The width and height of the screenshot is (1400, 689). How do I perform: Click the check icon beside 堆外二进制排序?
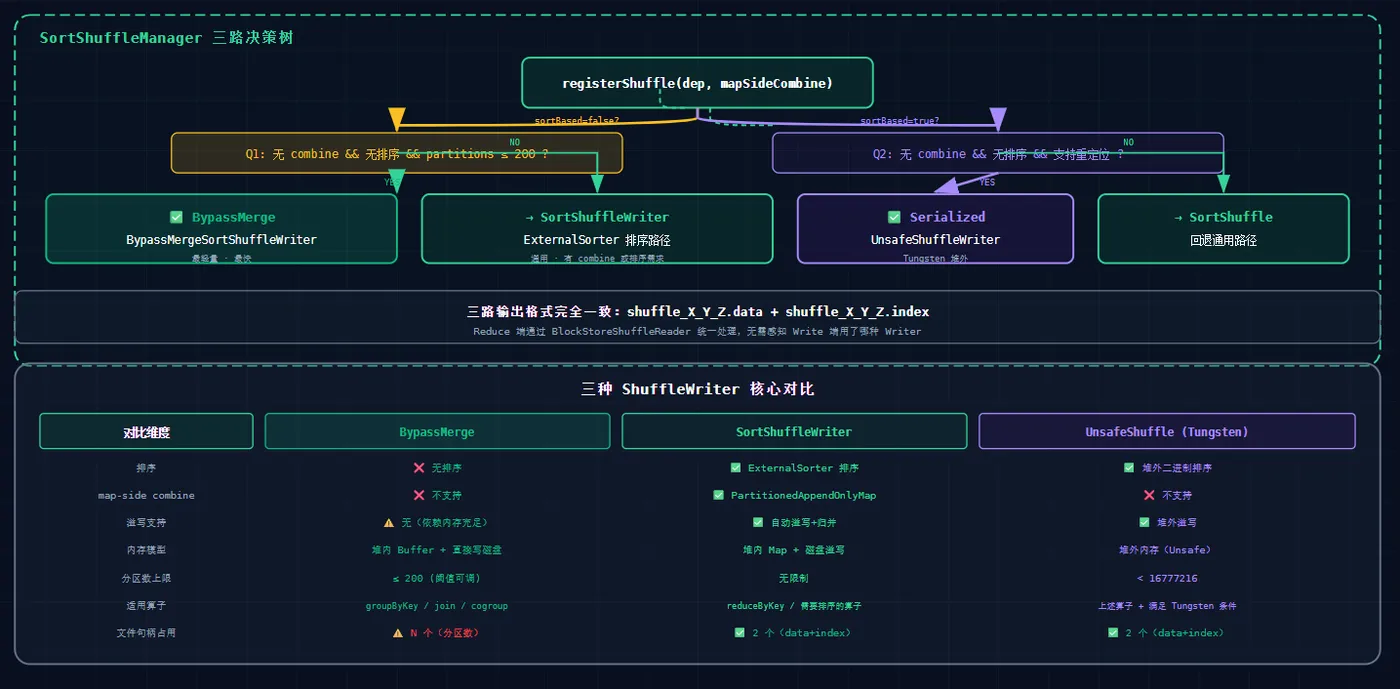(1130, 468)
